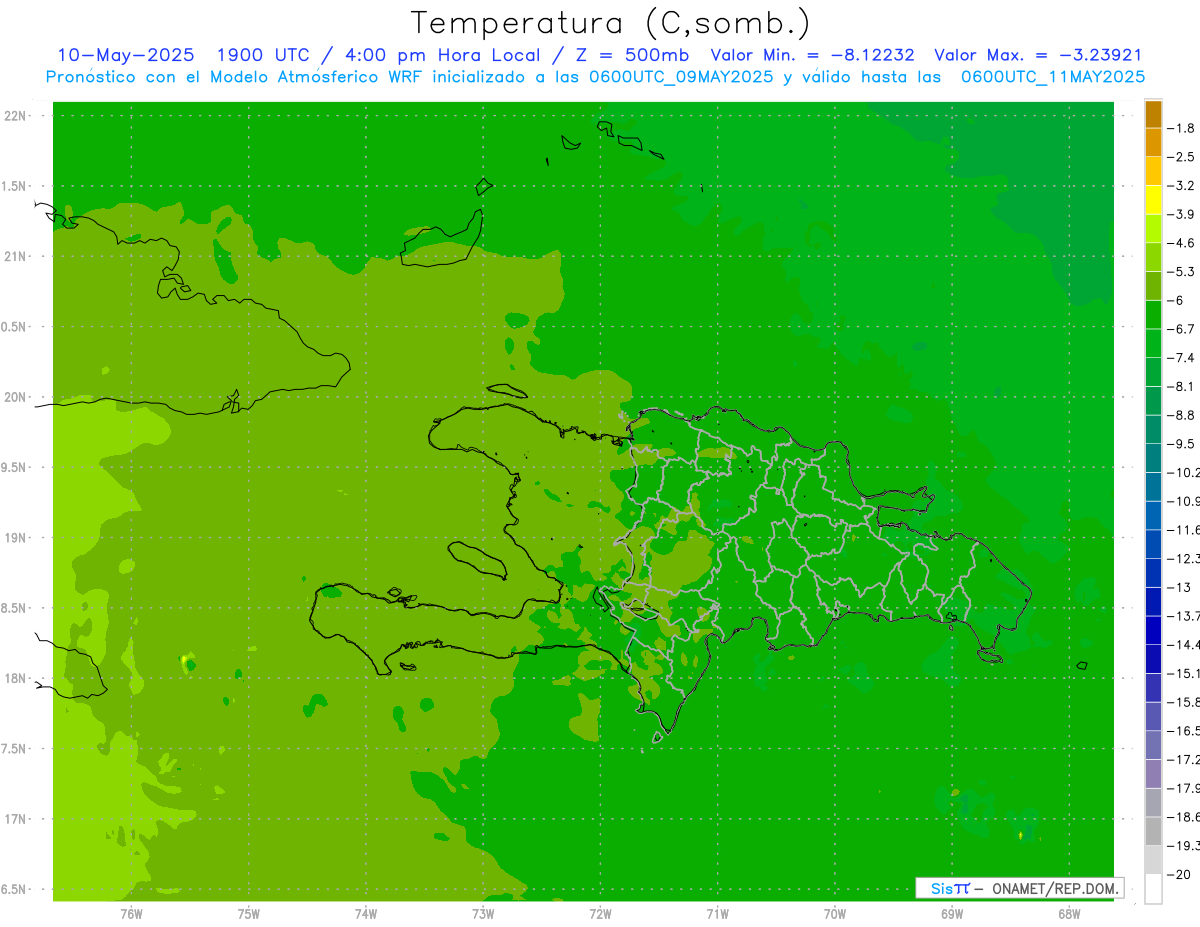Click the "19N" latitude axis label
1200x927 pixels.
coord(14,538)
